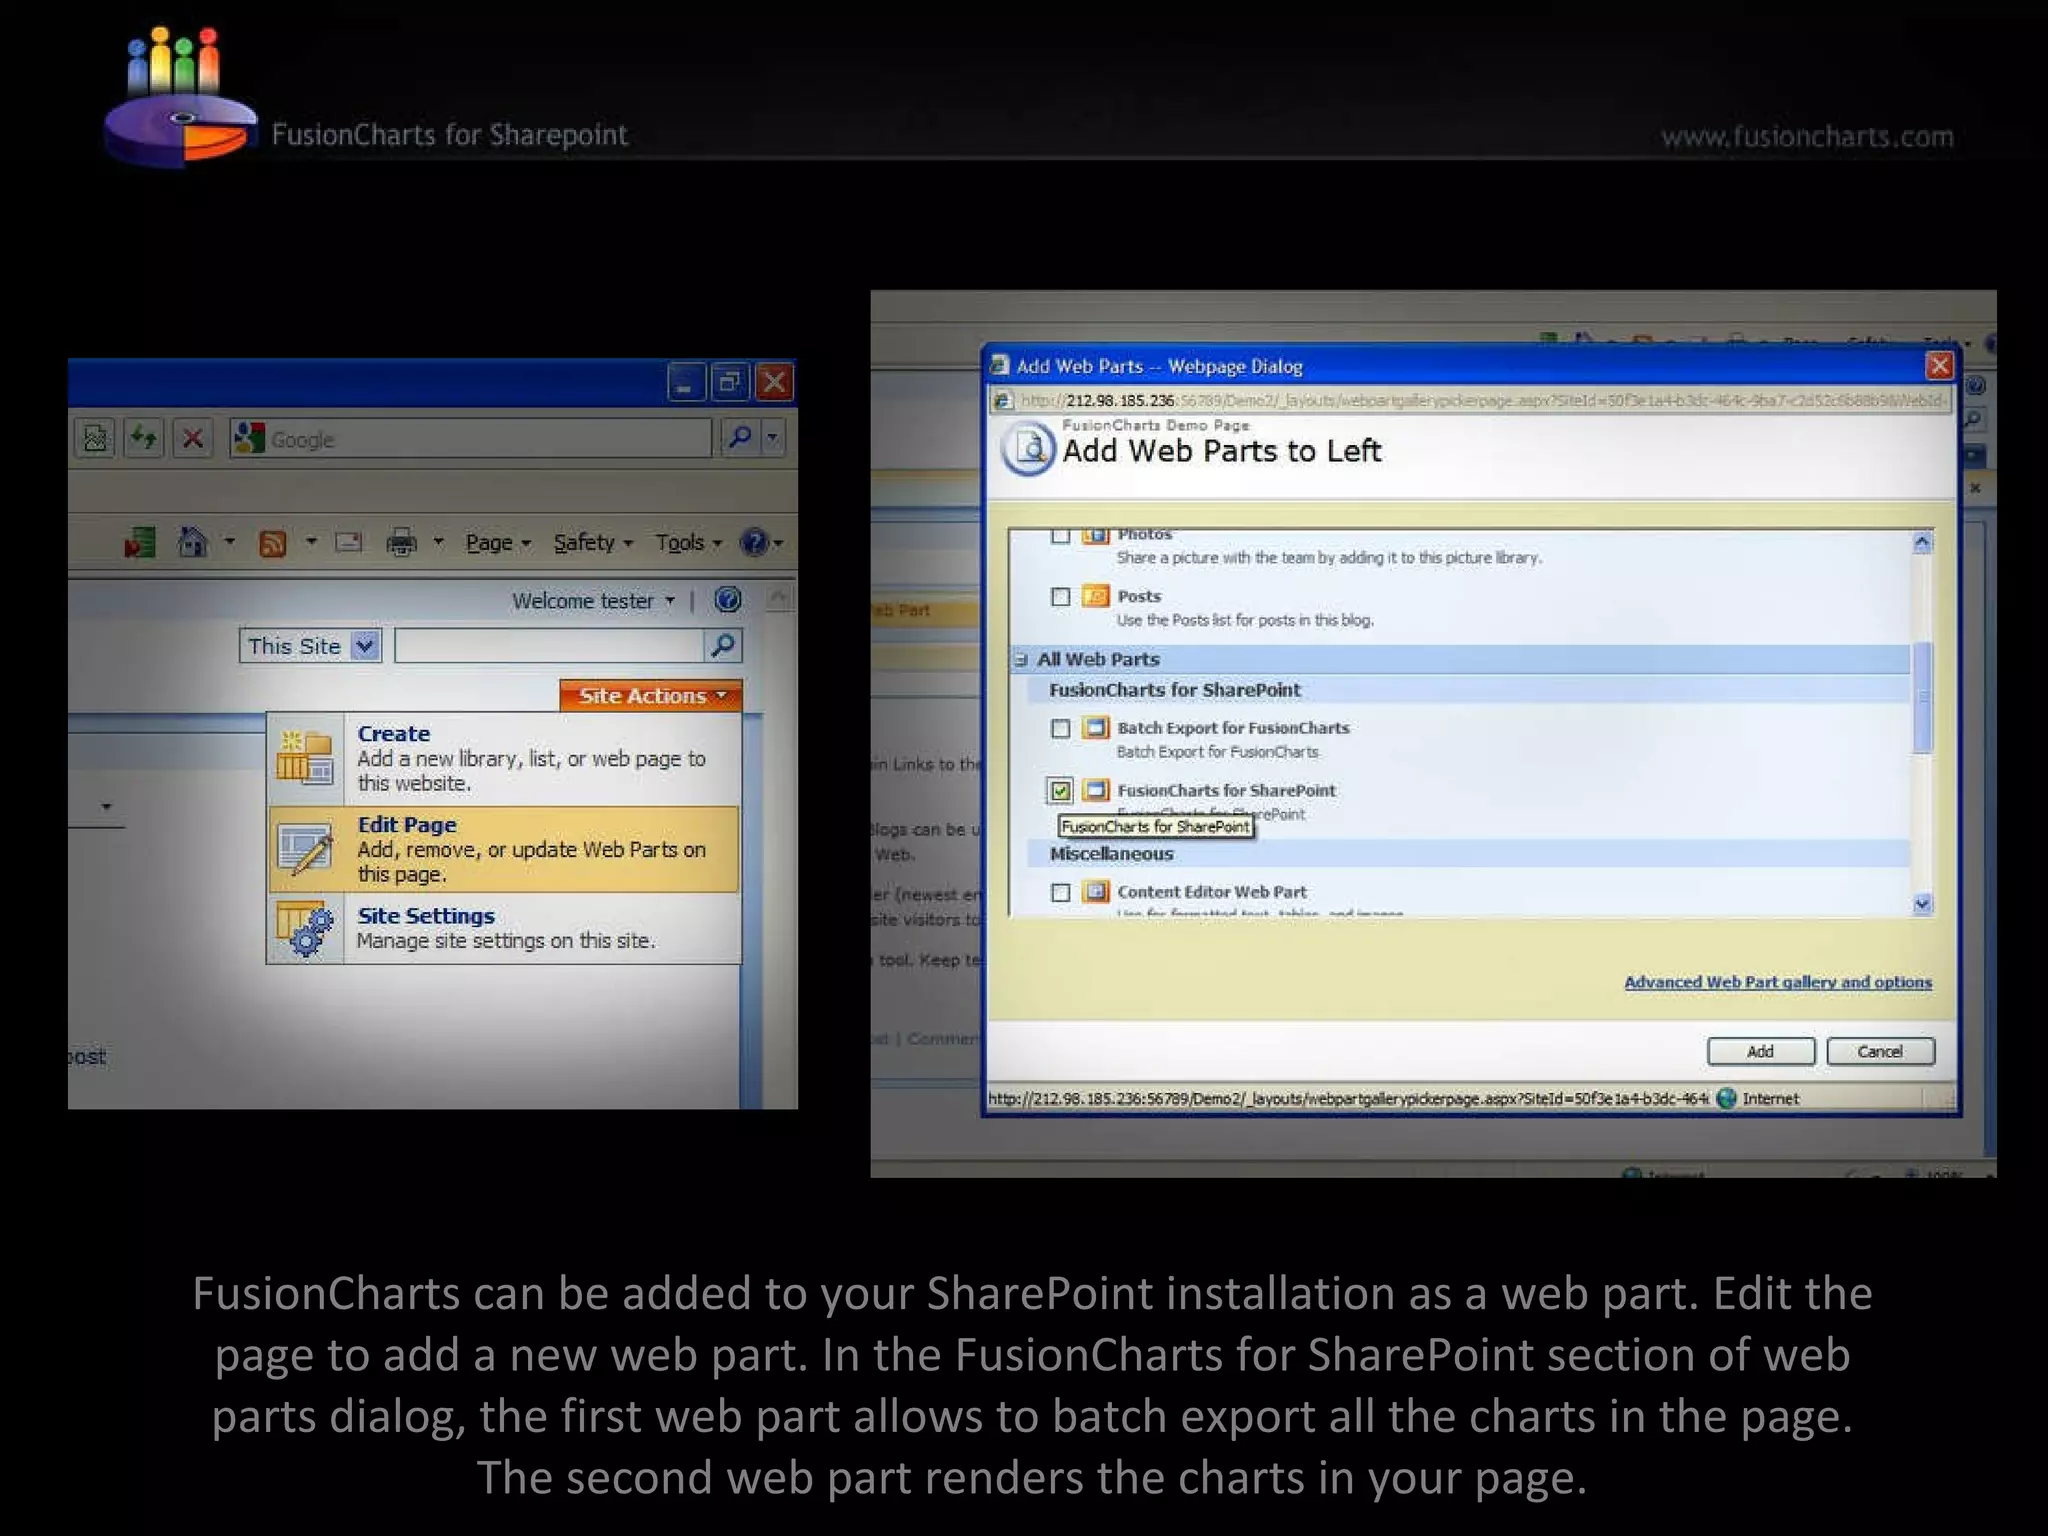2048x1536 pixels.
Task: Click the RSS feeds icon
Action: coord(272,543)
